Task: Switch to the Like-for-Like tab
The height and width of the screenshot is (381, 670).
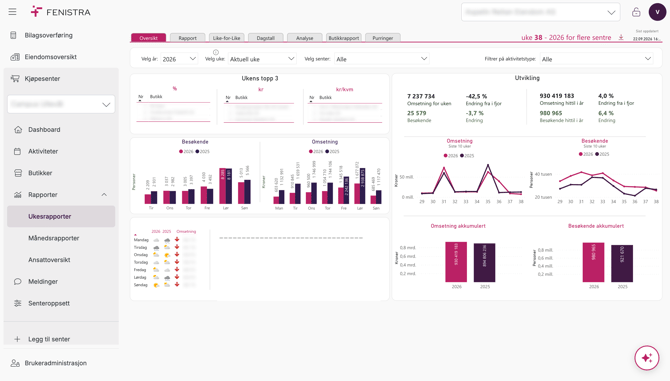Action: coord(226,38)
